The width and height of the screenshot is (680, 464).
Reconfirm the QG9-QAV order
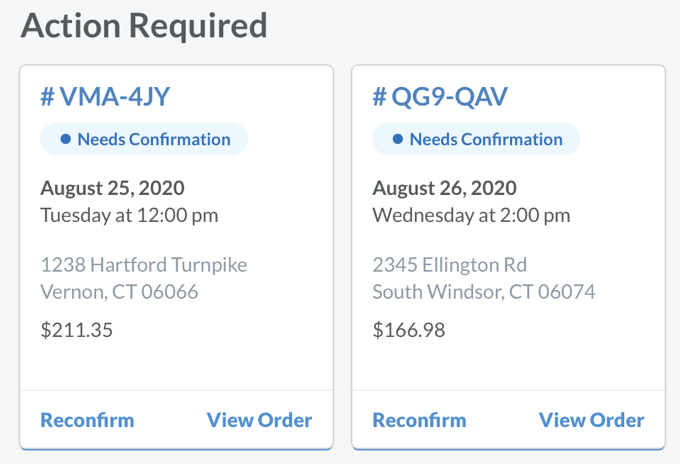(x=419, y=420)
